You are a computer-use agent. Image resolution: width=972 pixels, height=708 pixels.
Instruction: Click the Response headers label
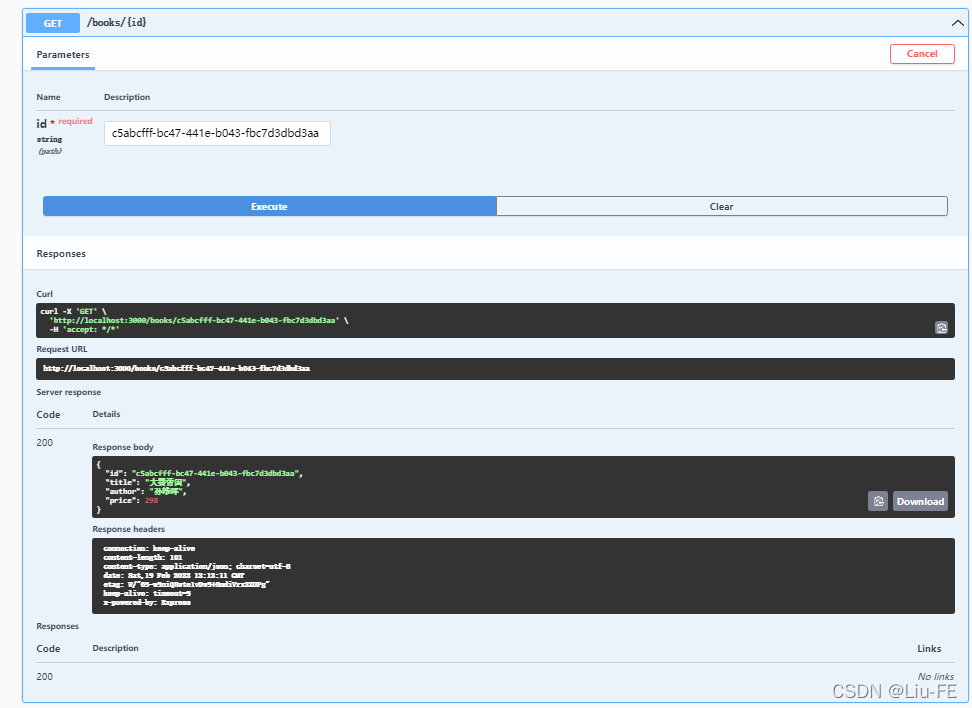tap(128, 529)
